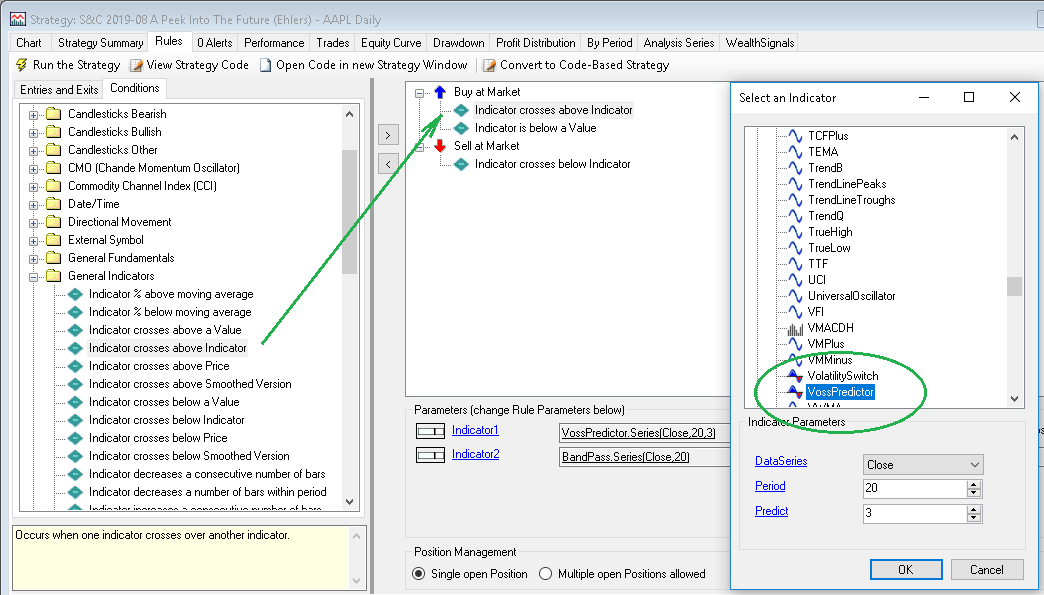Click the Indicator2 parameter slider icon

click(x=429, y=455)
